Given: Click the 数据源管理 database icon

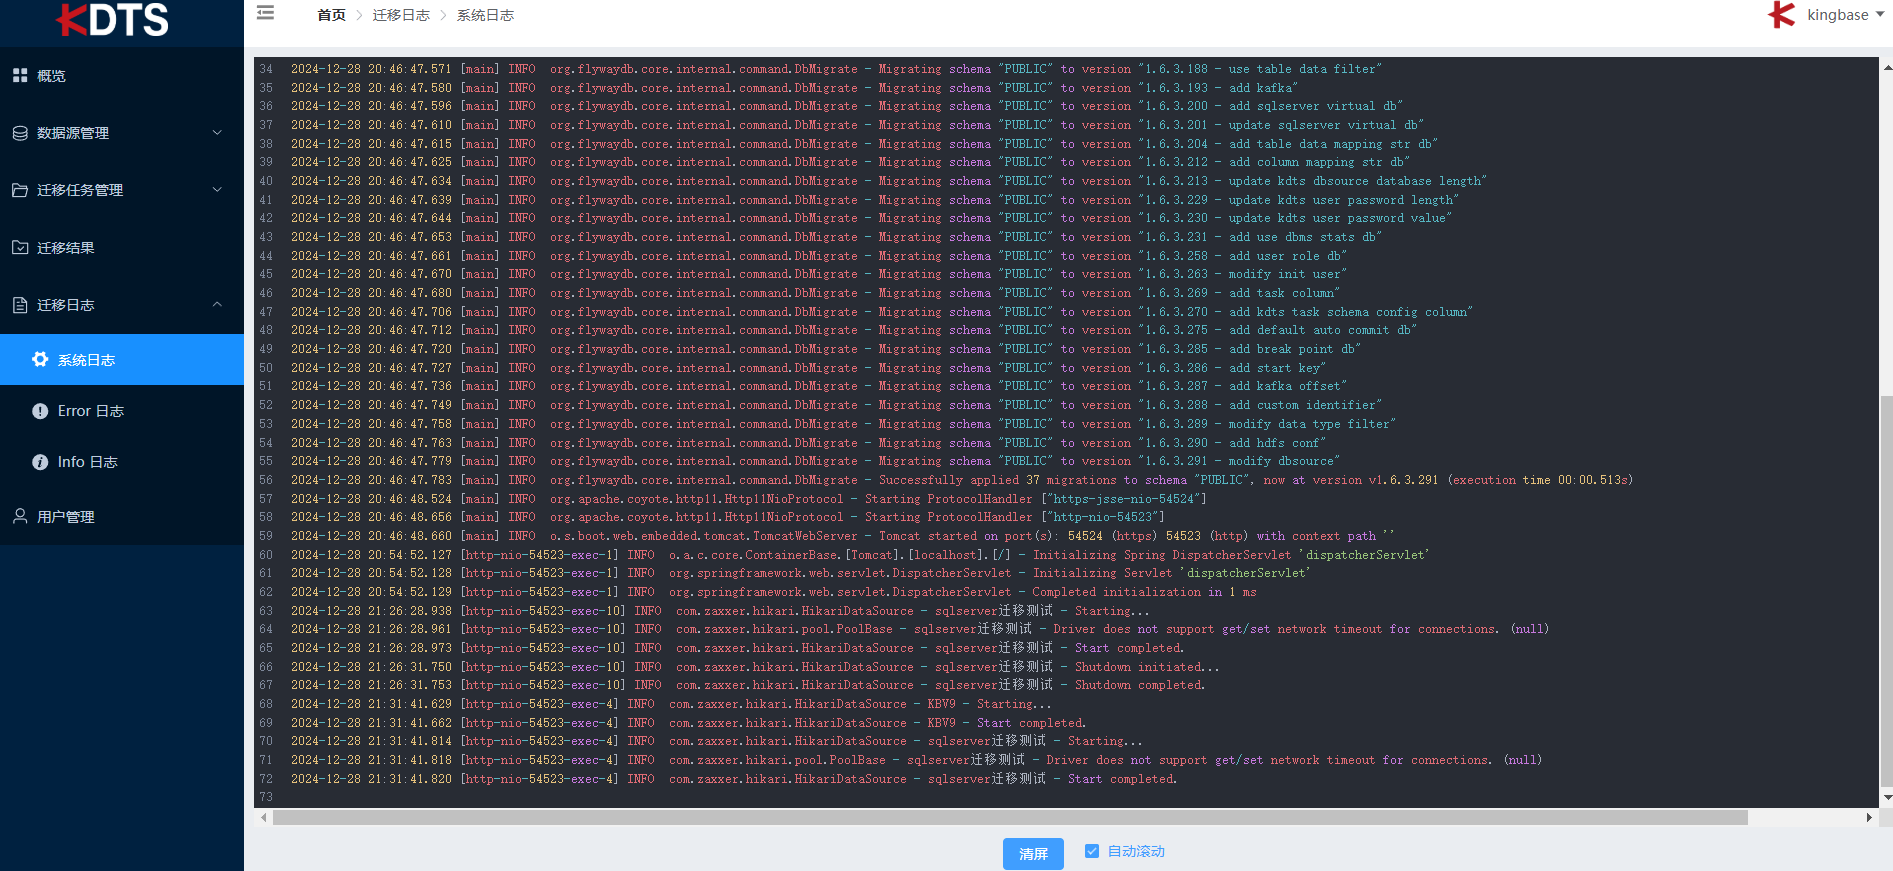Looking at the screenshot, I should pyautogui.click(x=20, y=133).
